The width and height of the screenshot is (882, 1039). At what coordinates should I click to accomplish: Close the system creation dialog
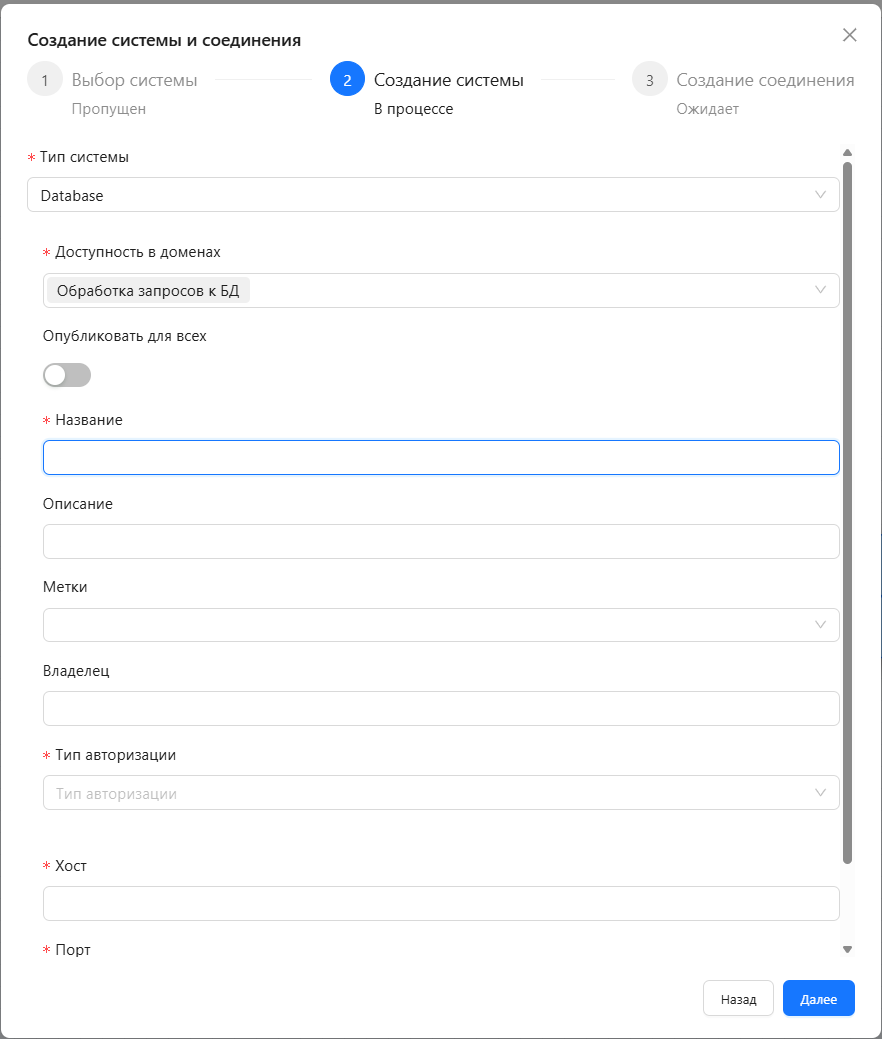coord(850,35)
